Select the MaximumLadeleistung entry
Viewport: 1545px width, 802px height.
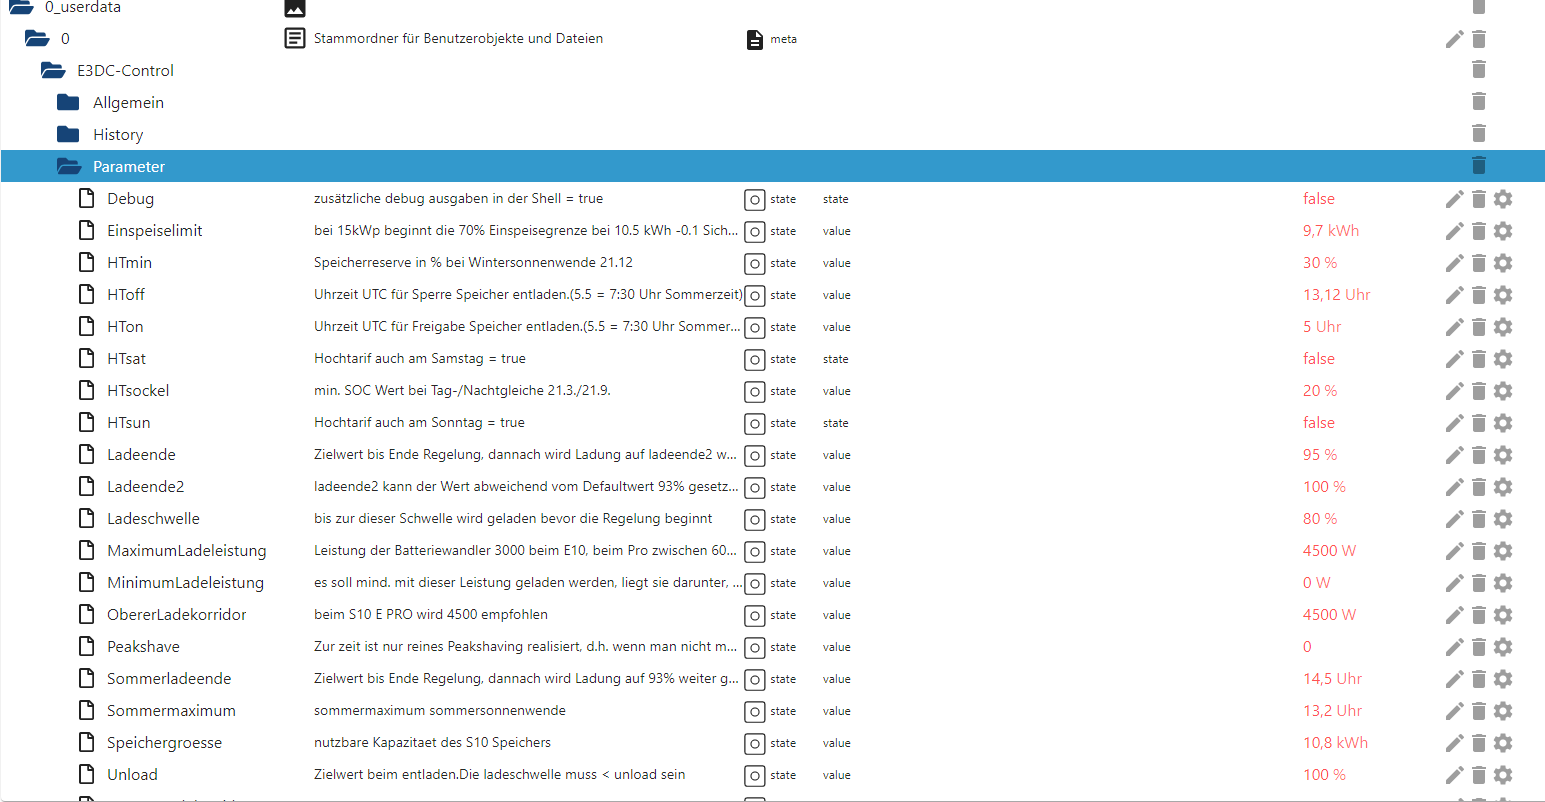point(773,551)
